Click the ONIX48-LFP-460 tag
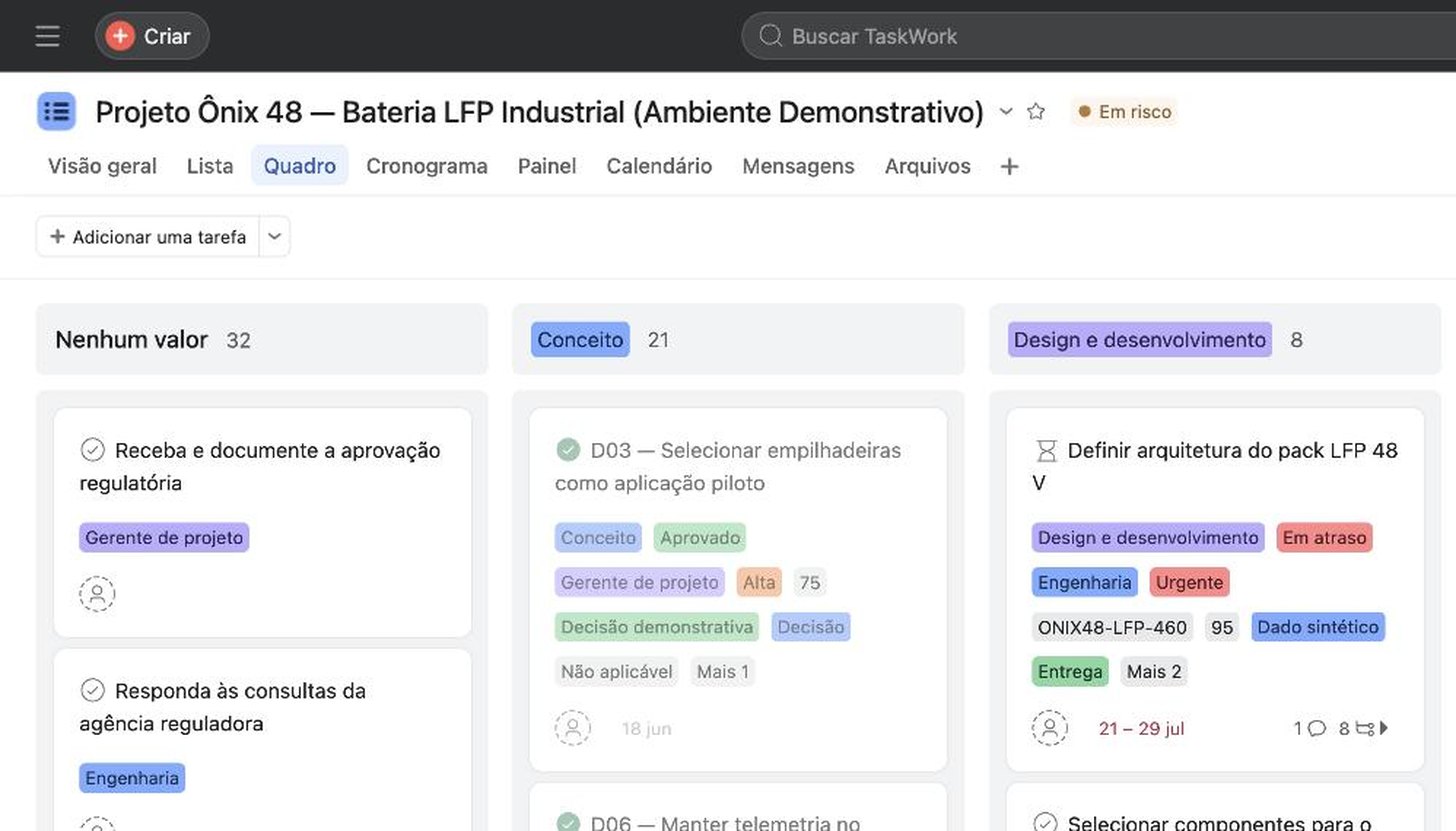Viewport: 1456px width, 831px height. [x=1112, y=627]
